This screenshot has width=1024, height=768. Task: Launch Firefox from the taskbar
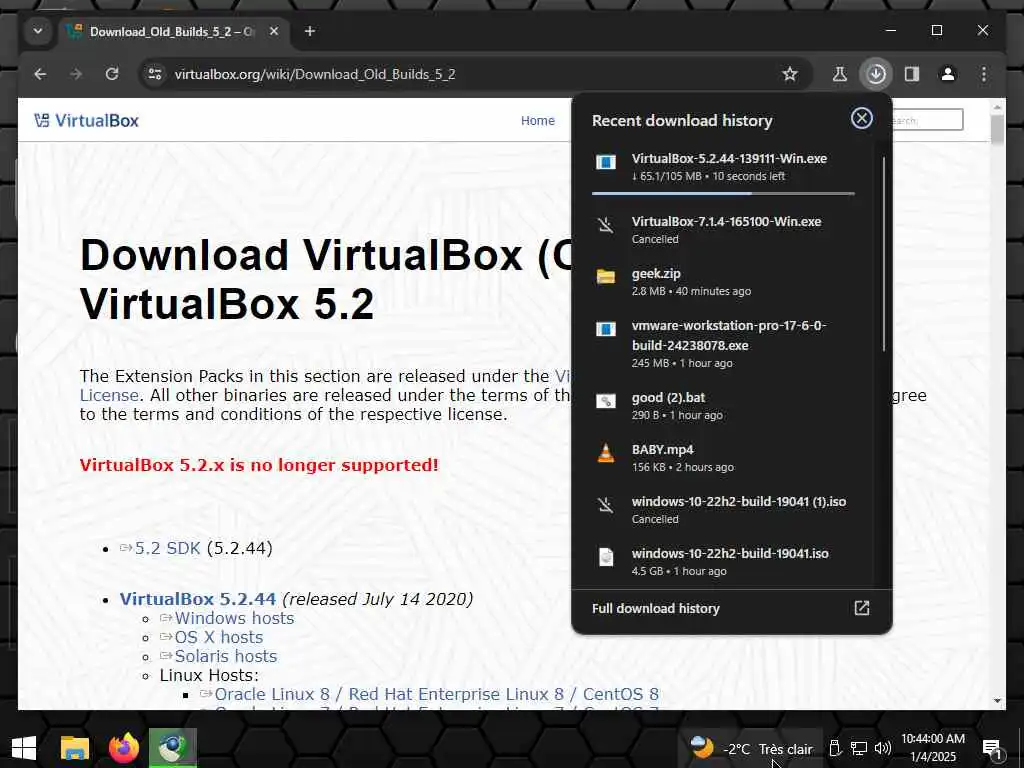point(123,748)
